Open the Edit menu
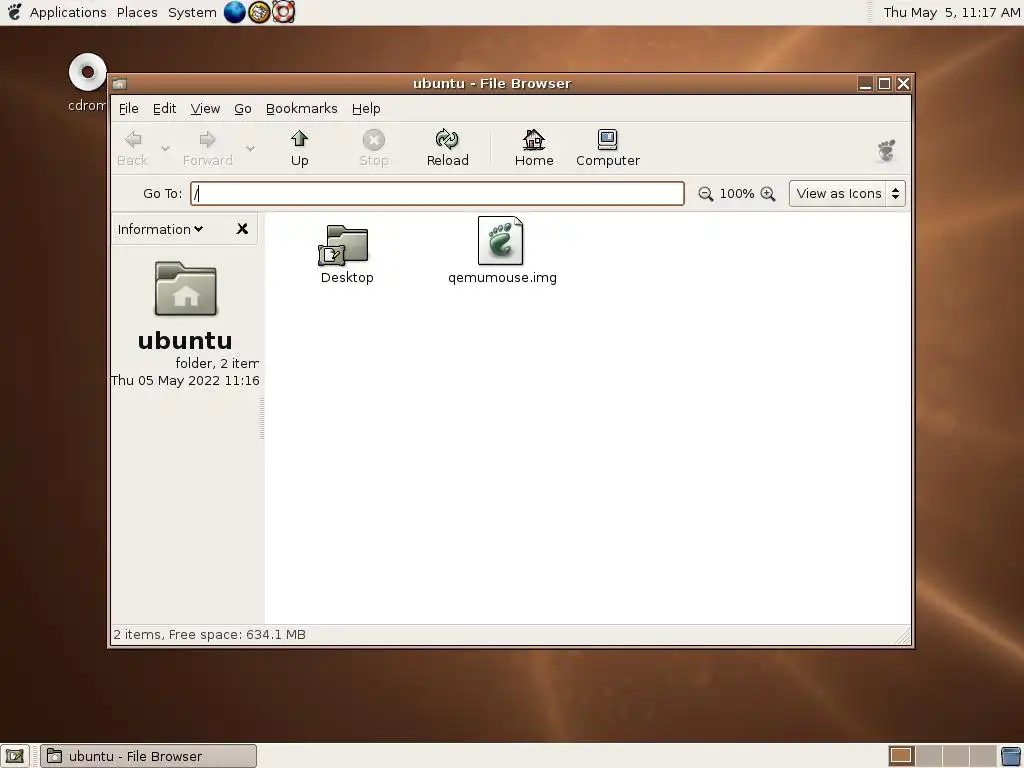 165,108
